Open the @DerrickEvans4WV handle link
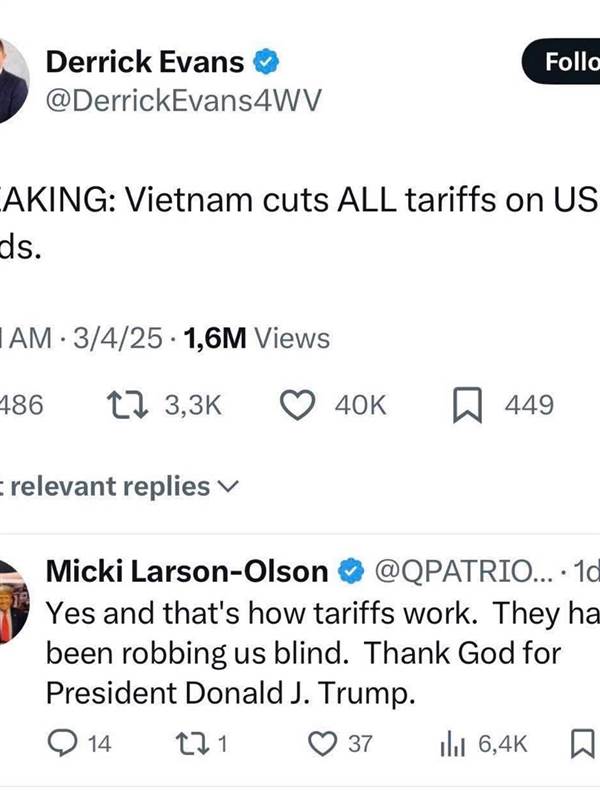Image resolution: width=600 pixels, height=800 pixels. 184,100
